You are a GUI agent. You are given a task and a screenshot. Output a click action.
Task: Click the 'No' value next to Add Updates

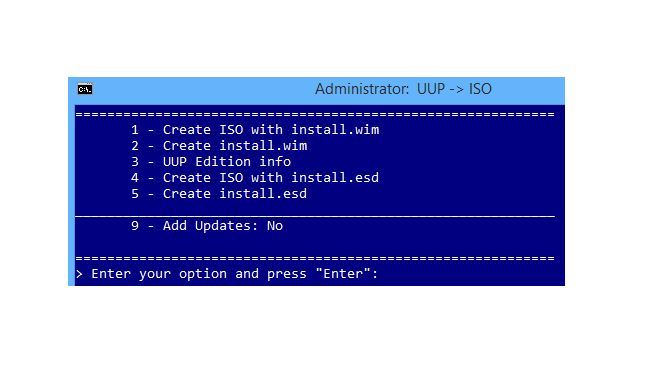pyautogui.click(x=275, y=226)
